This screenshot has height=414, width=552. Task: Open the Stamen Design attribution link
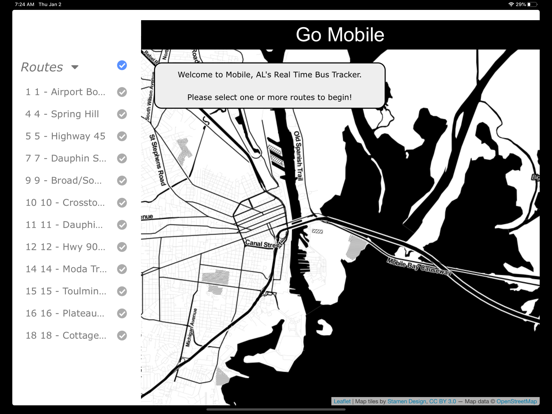coord(407,401)
